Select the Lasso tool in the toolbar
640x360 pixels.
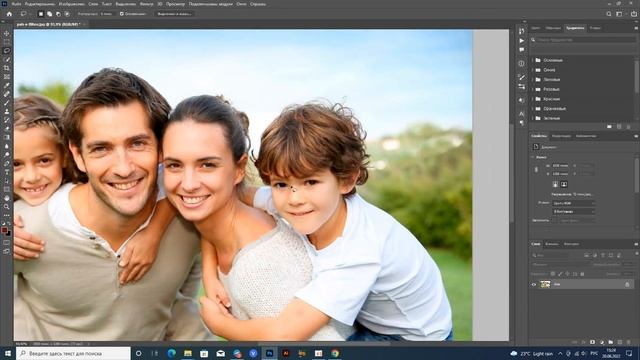pyautogui.click(x=7, y=51)
